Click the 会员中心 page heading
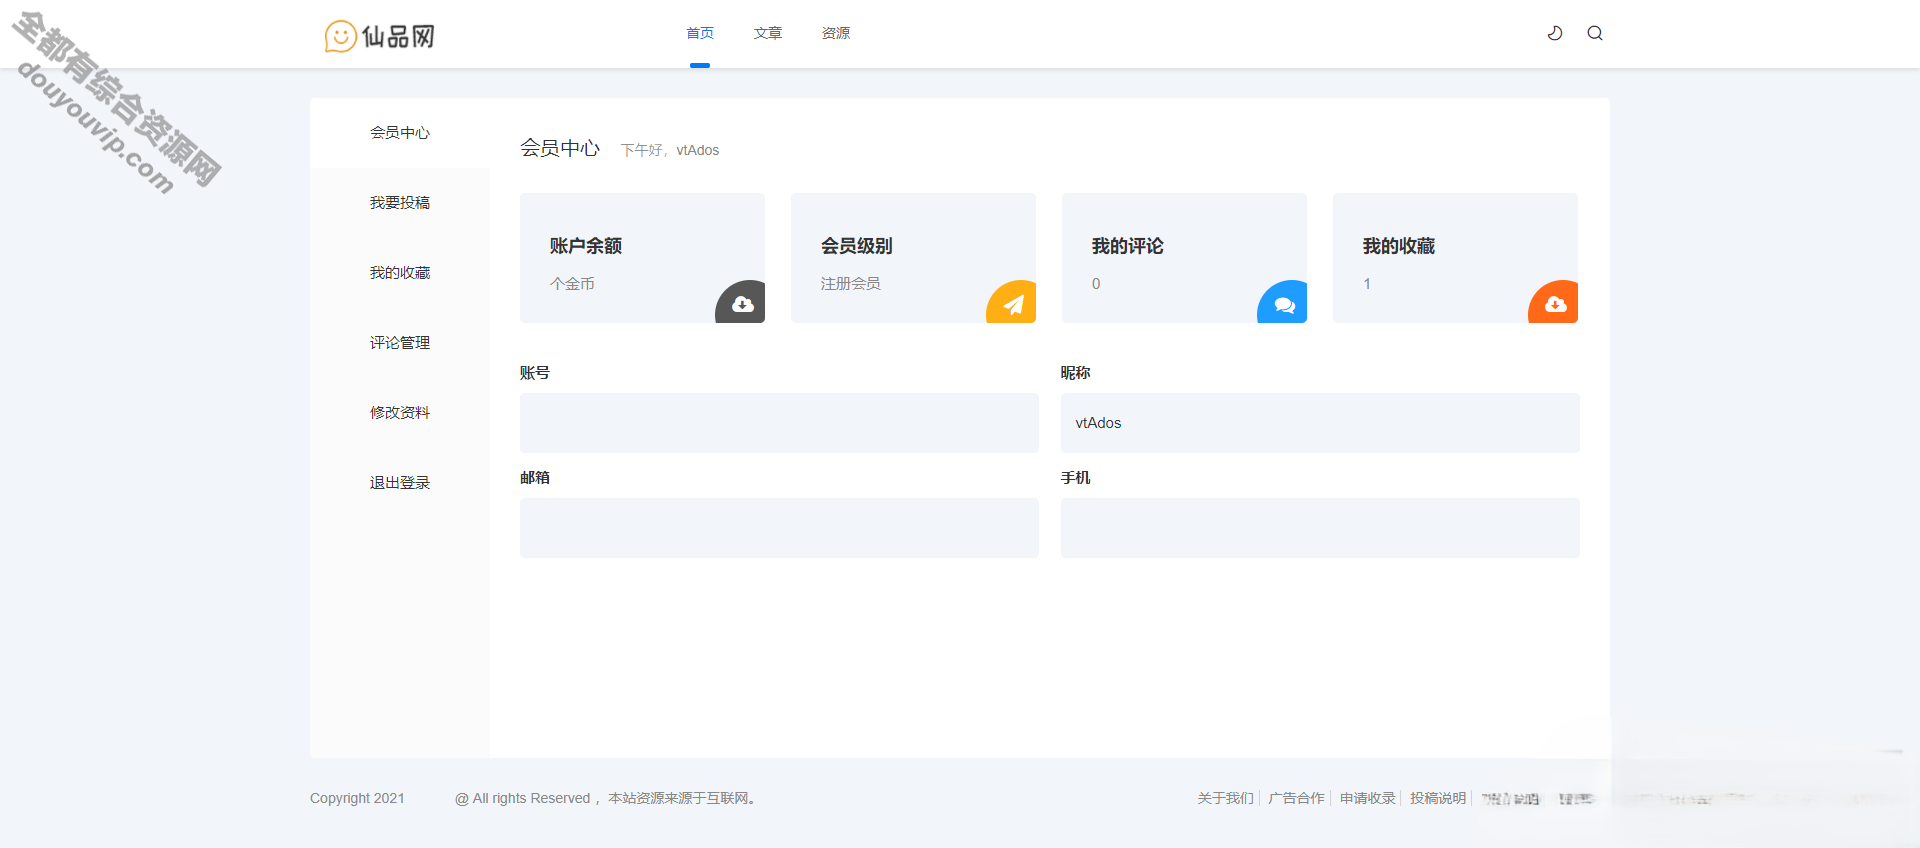1920x848 pixels. click(x=560, y=148)
